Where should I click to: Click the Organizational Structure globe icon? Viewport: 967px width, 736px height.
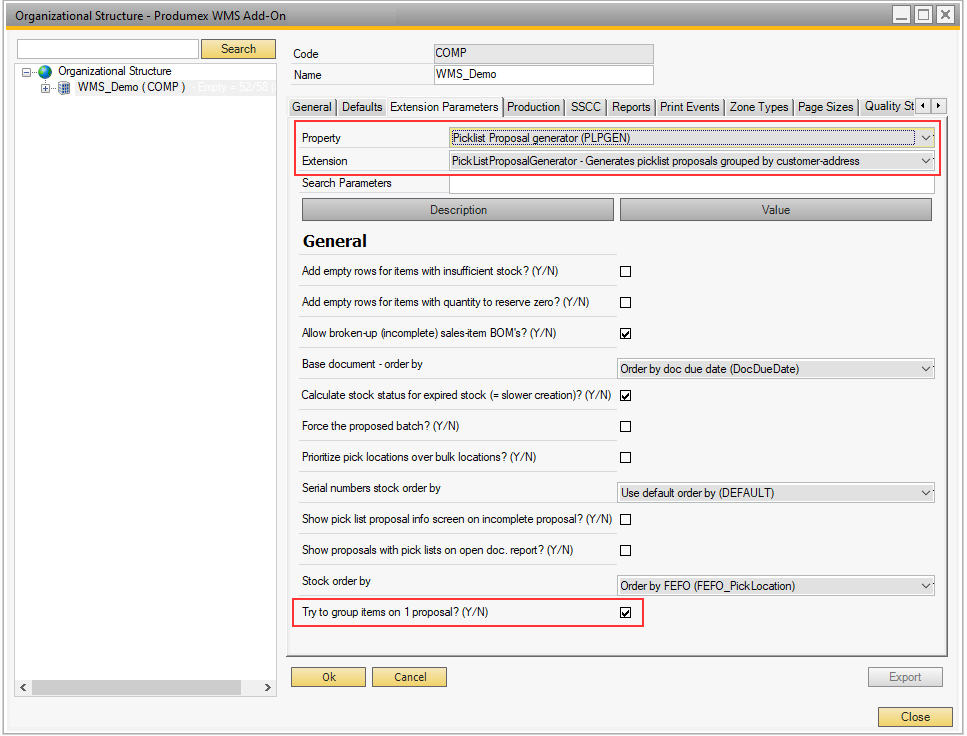click(x=45, y=72)
